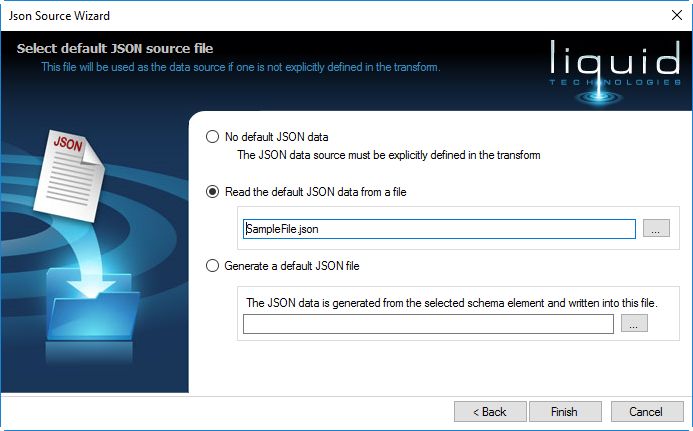The image size is (693, 431).
Task: Click the "Json Source Wizard" title bar text
Action: click(x=60, y=16)
